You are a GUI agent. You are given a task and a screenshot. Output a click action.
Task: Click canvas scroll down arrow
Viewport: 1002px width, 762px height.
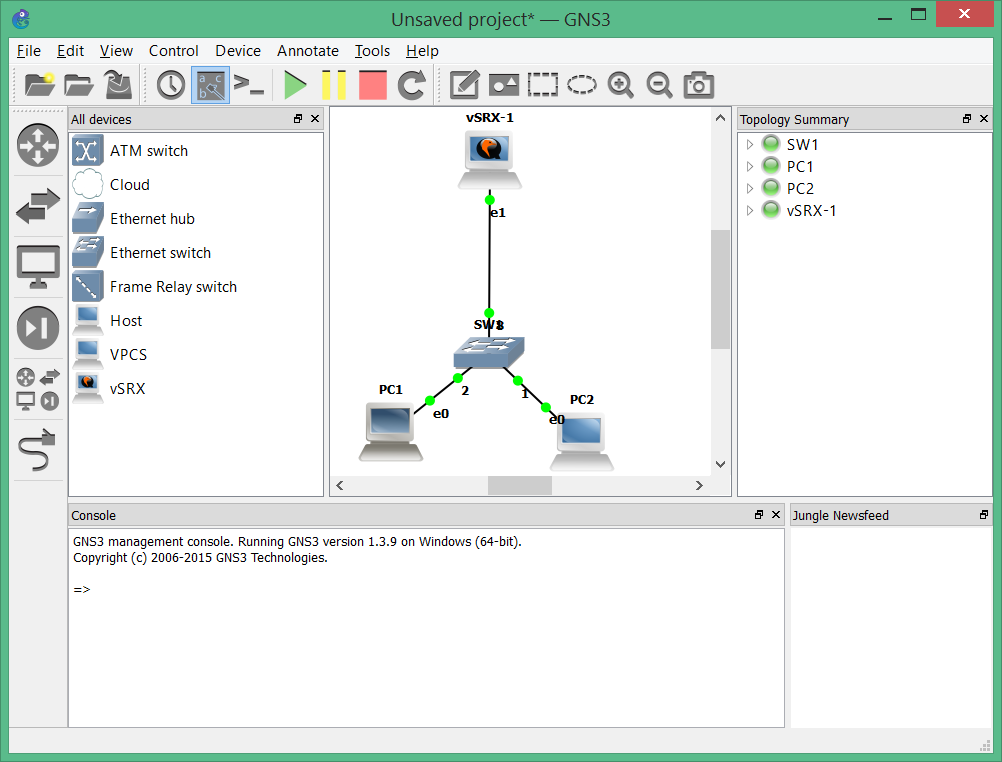(x=720, y=465)
